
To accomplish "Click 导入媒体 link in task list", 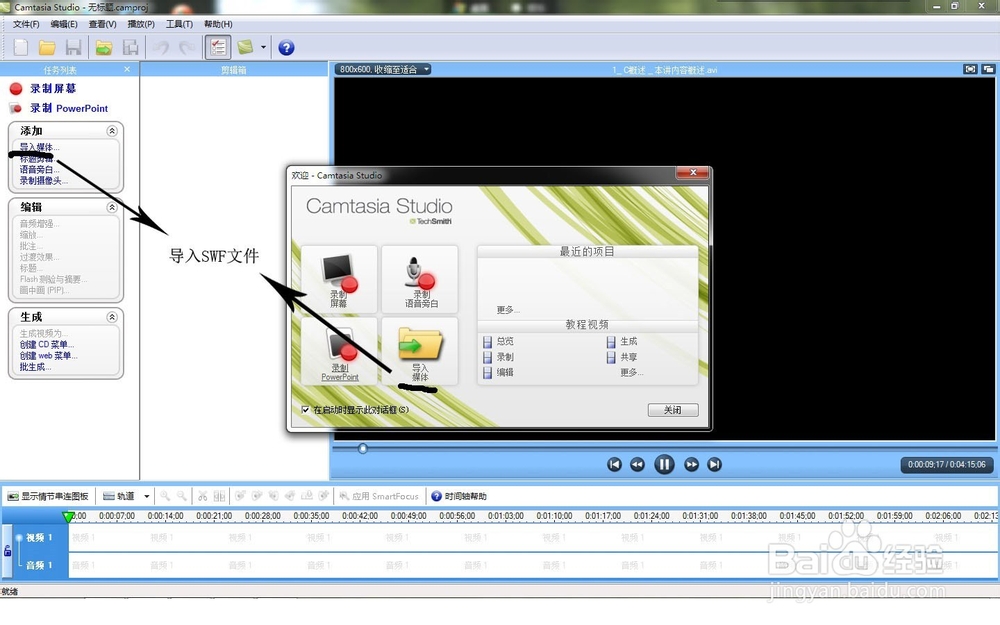I will 39,147.
